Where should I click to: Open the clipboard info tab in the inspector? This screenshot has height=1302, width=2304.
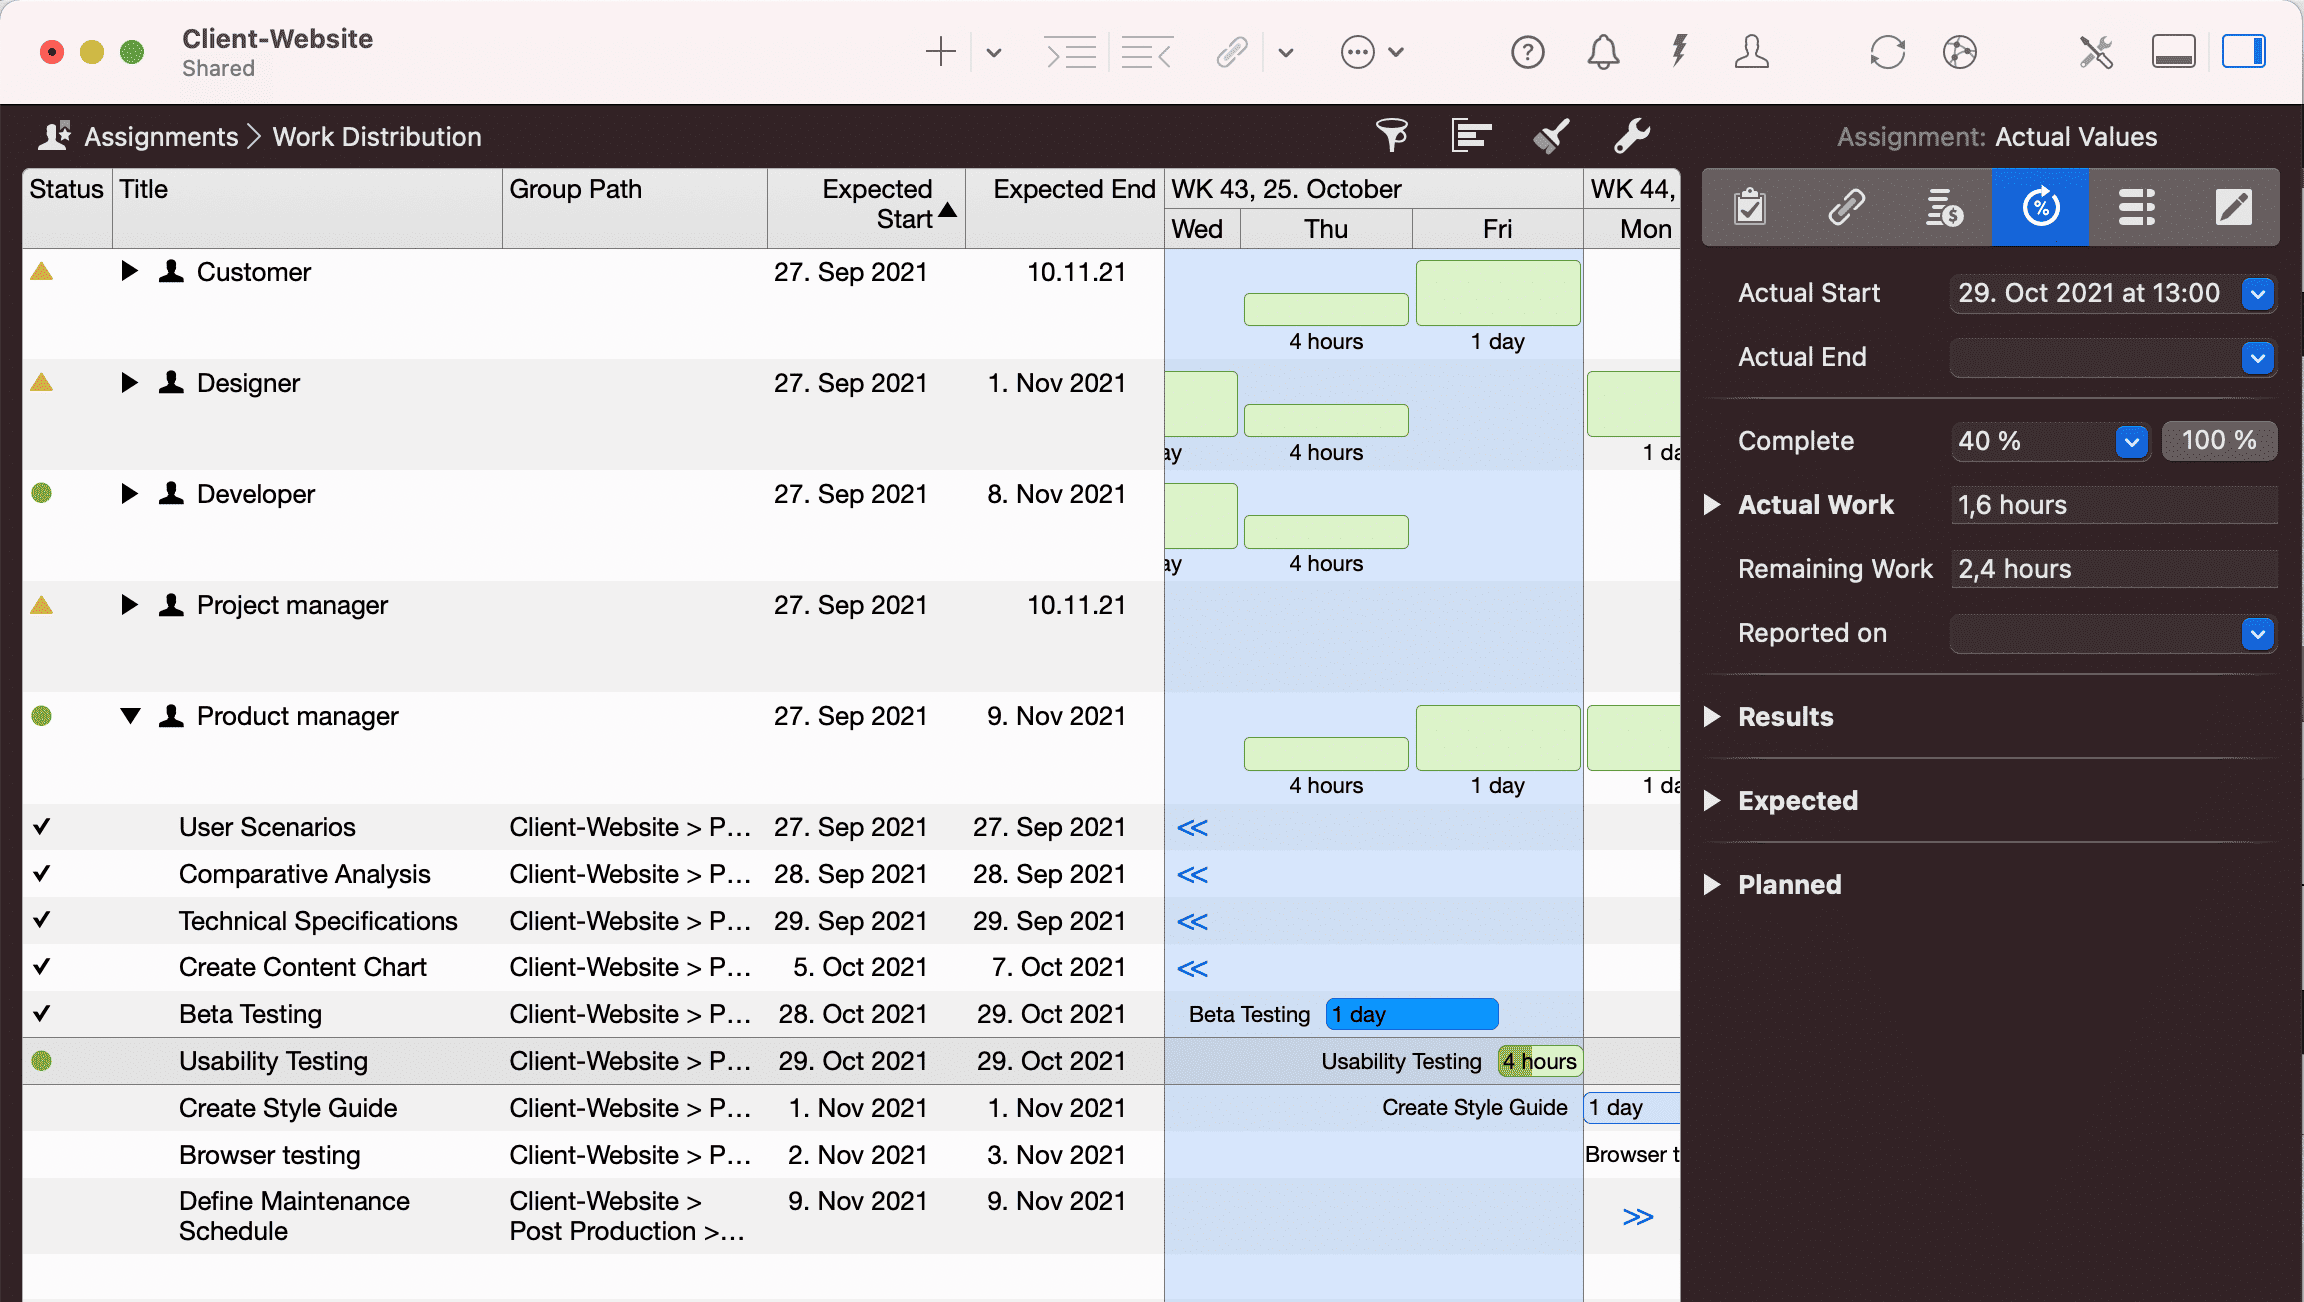pos(1749,207)
